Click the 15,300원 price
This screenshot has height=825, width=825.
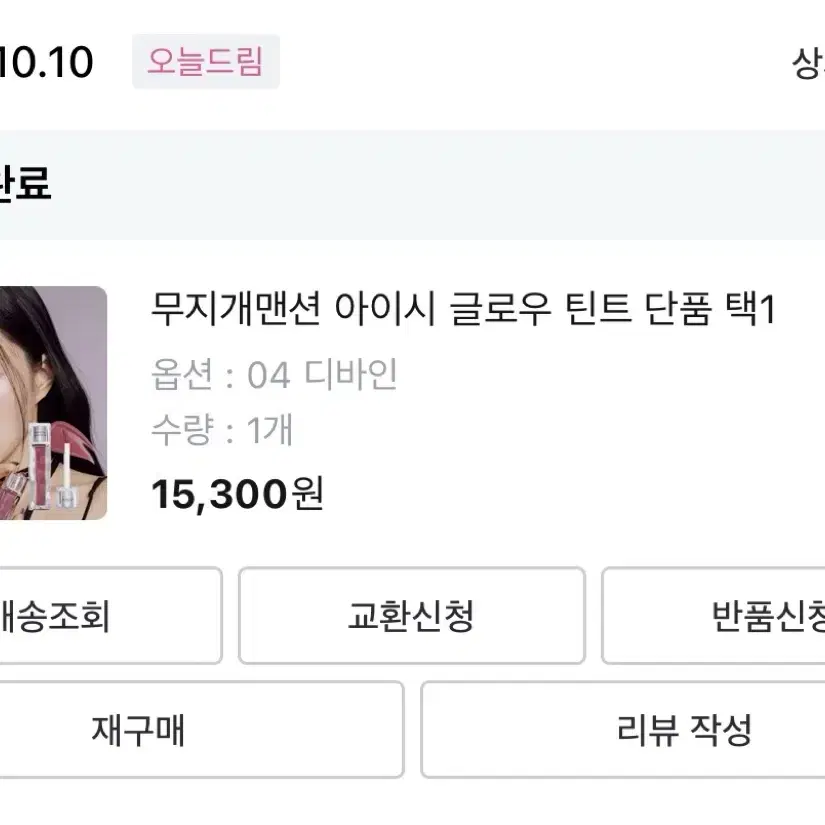pos(238,493)
